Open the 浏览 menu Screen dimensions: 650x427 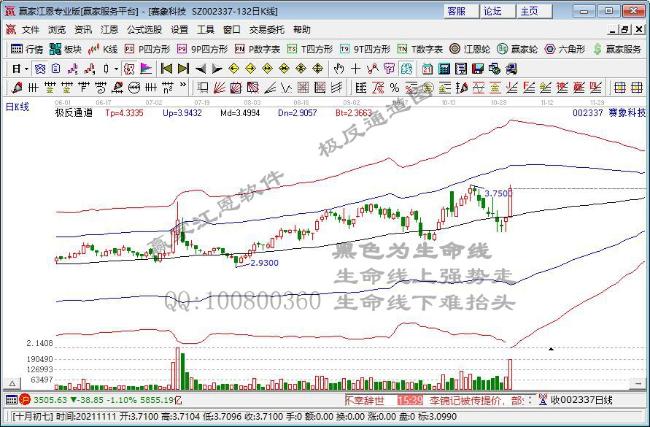(x=57, y=30)
